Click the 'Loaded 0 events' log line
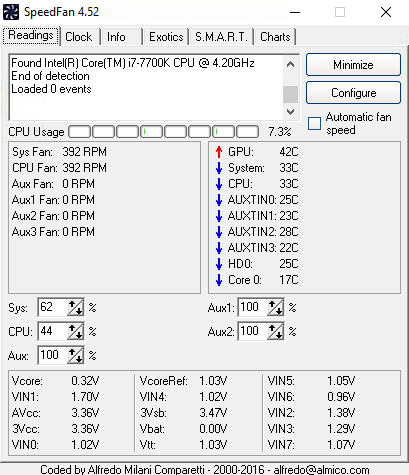The image size is (409, 475). click(x=51, y=89)
